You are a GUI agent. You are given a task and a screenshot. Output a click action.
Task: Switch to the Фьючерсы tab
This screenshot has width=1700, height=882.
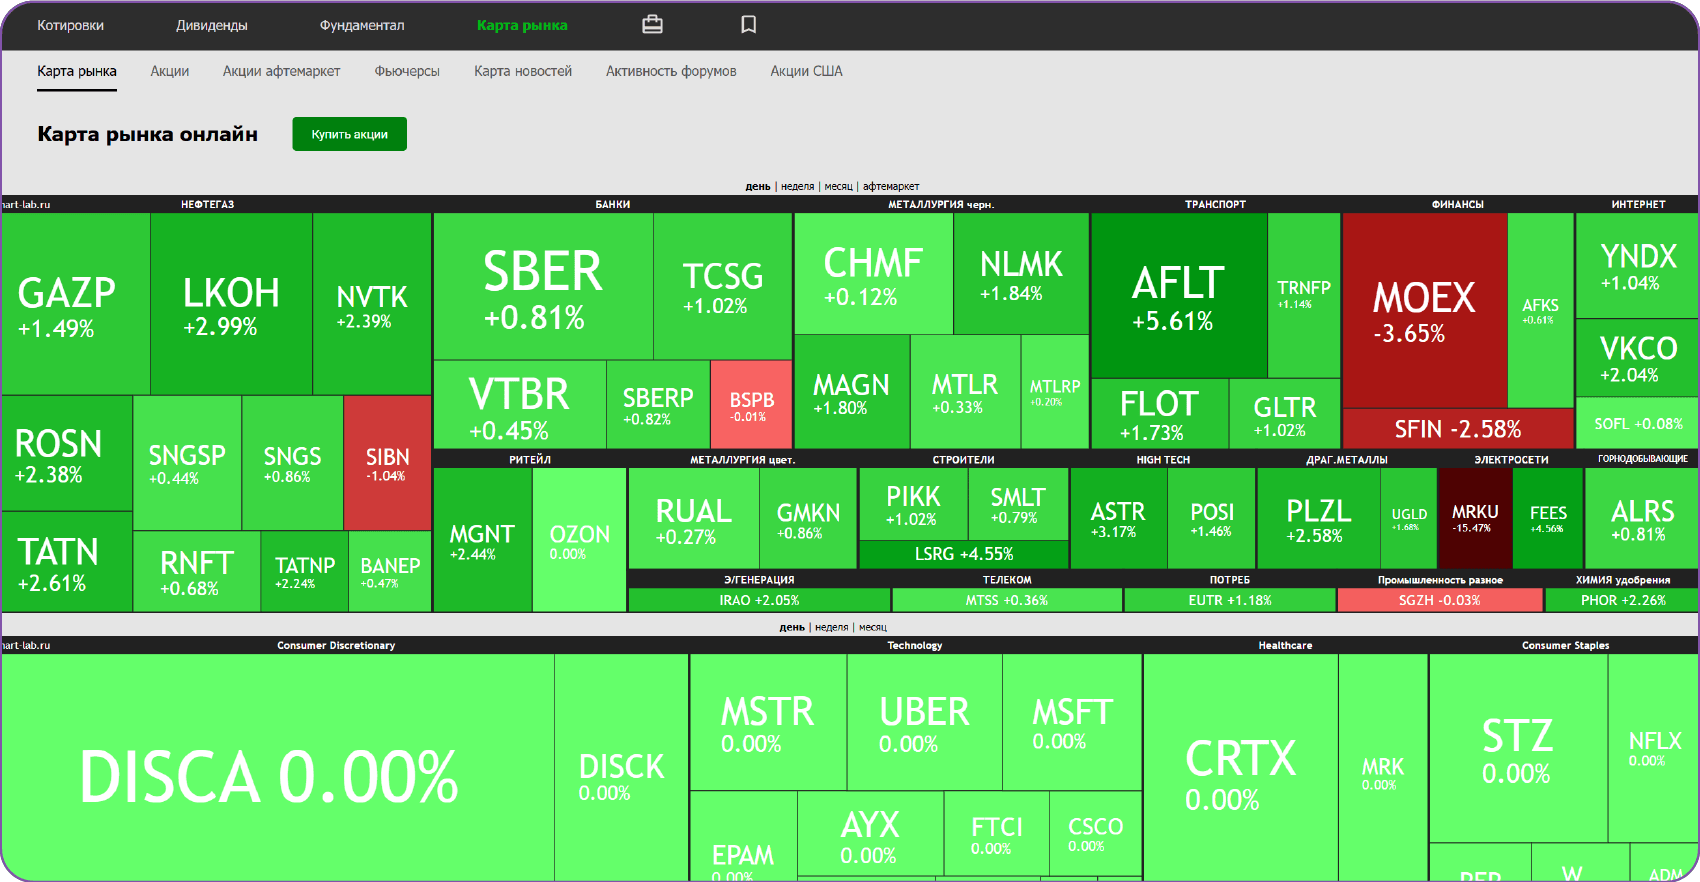tap(407, 71)
